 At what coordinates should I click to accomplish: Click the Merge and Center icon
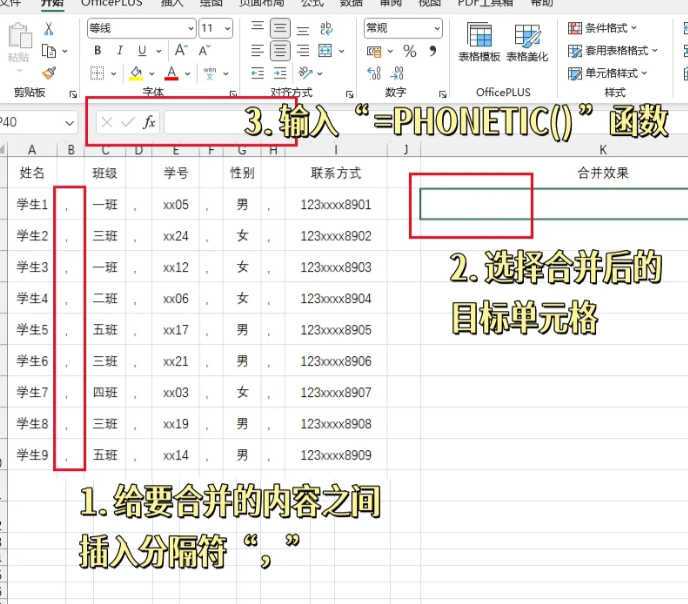click(325, 51)
